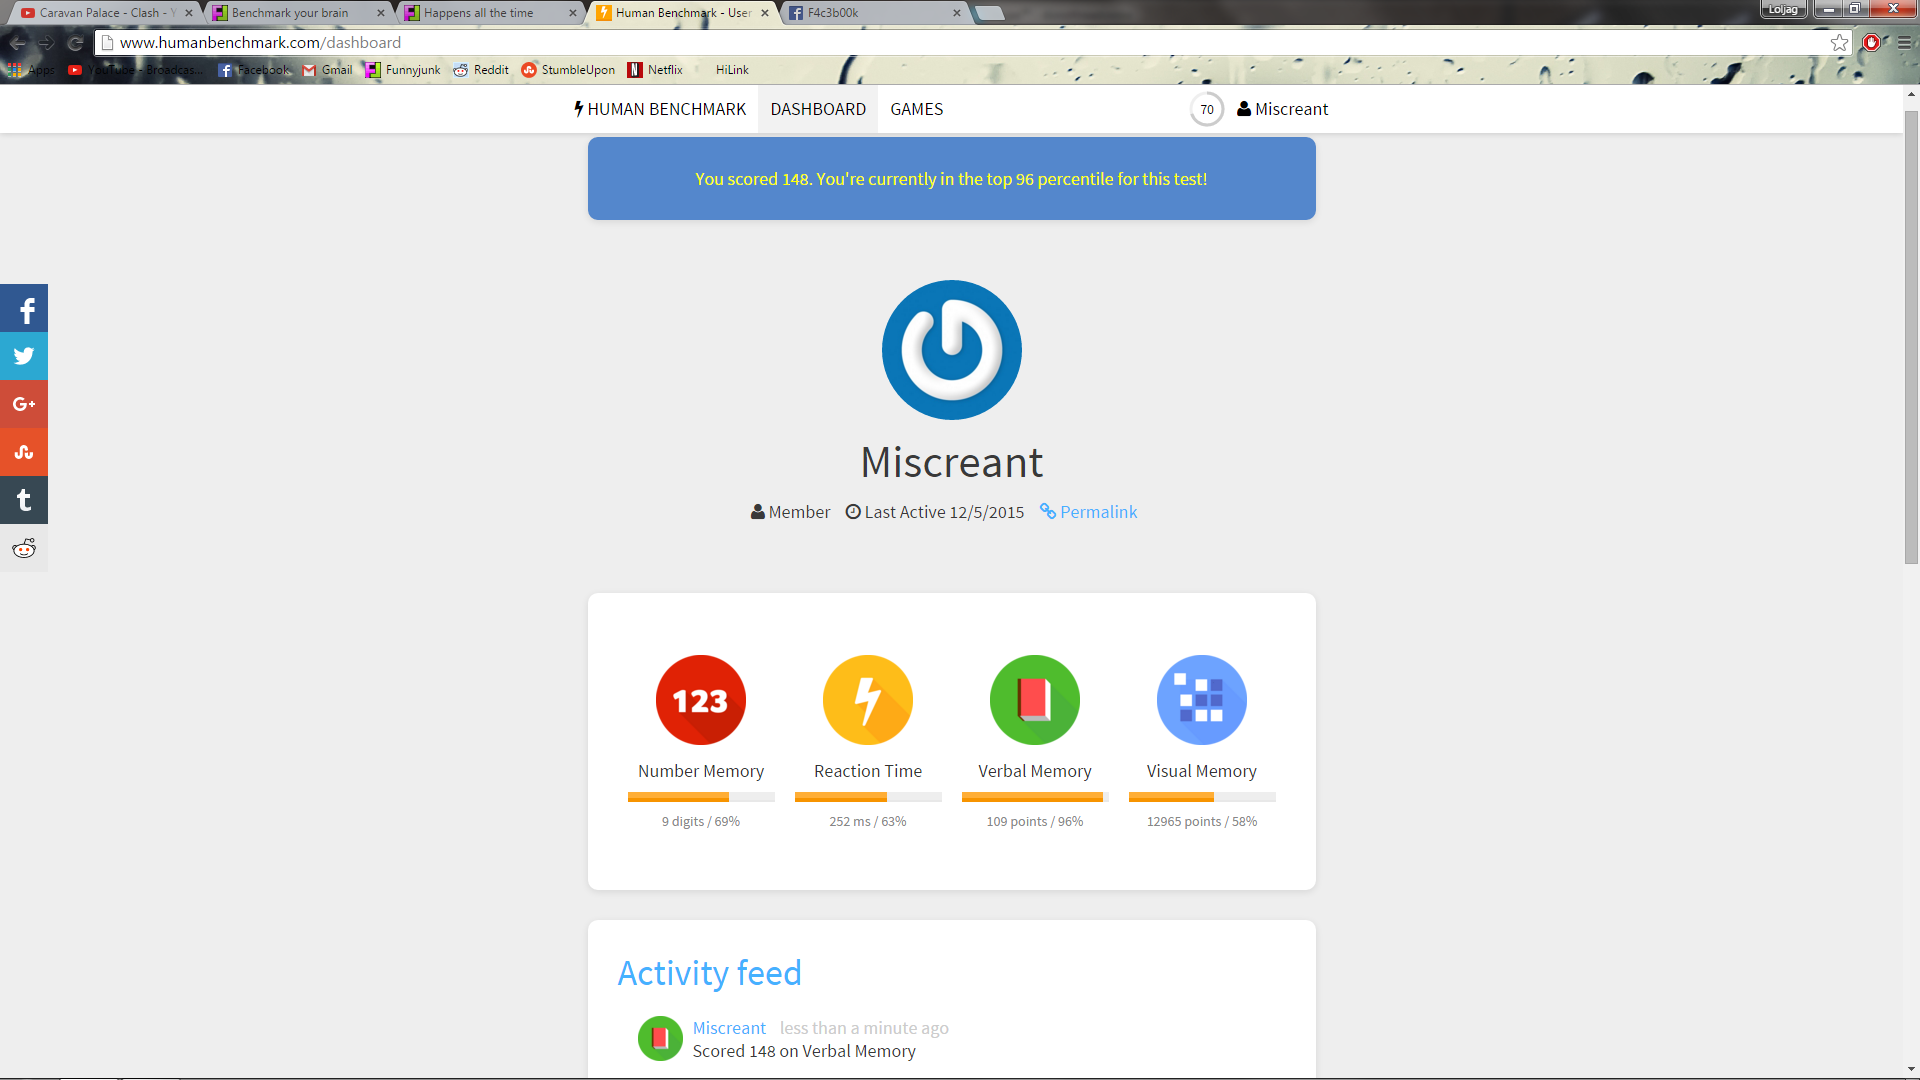Switch to the Benchmark your brain tab
1920x1080 pixels.
290,13
